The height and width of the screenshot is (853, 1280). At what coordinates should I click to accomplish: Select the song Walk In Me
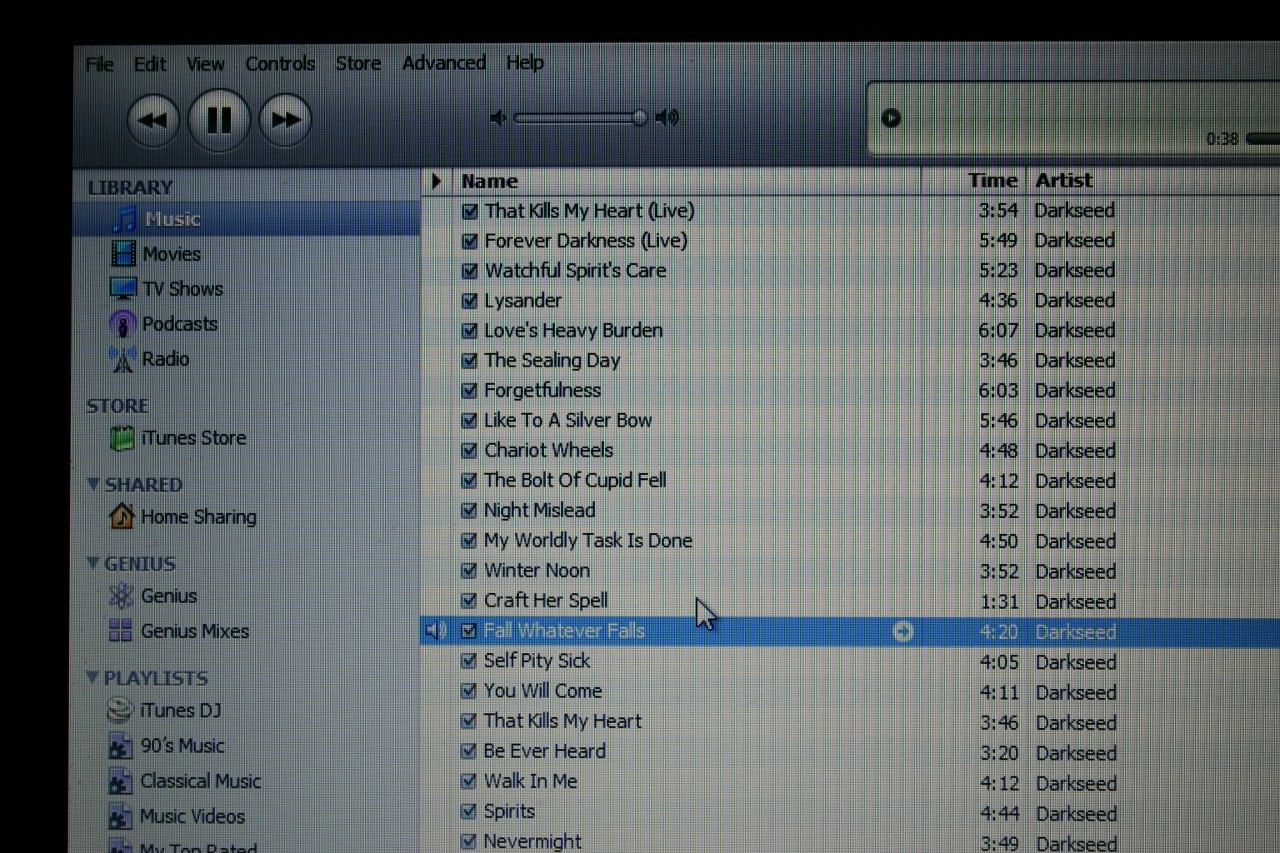531,781
